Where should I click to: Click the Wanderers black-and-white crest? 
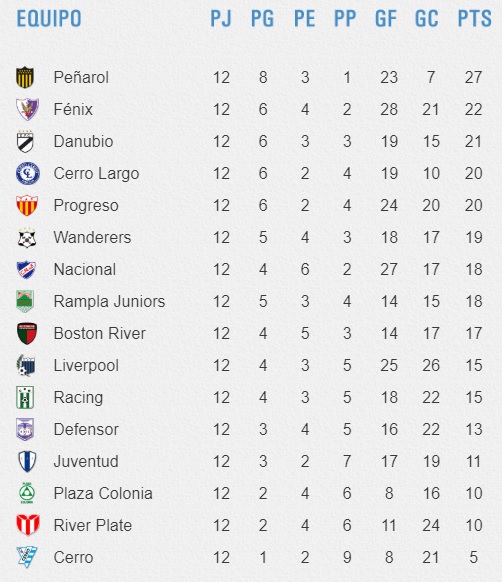point(27,238)
